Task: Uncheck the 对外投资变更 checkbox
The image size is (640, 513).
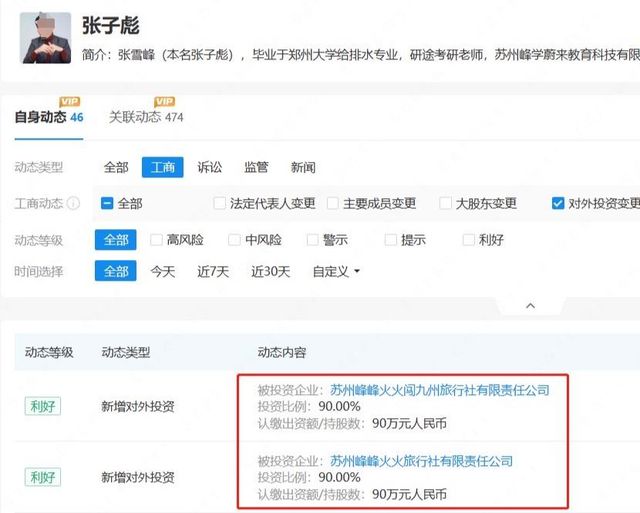Action: point(558,204)
